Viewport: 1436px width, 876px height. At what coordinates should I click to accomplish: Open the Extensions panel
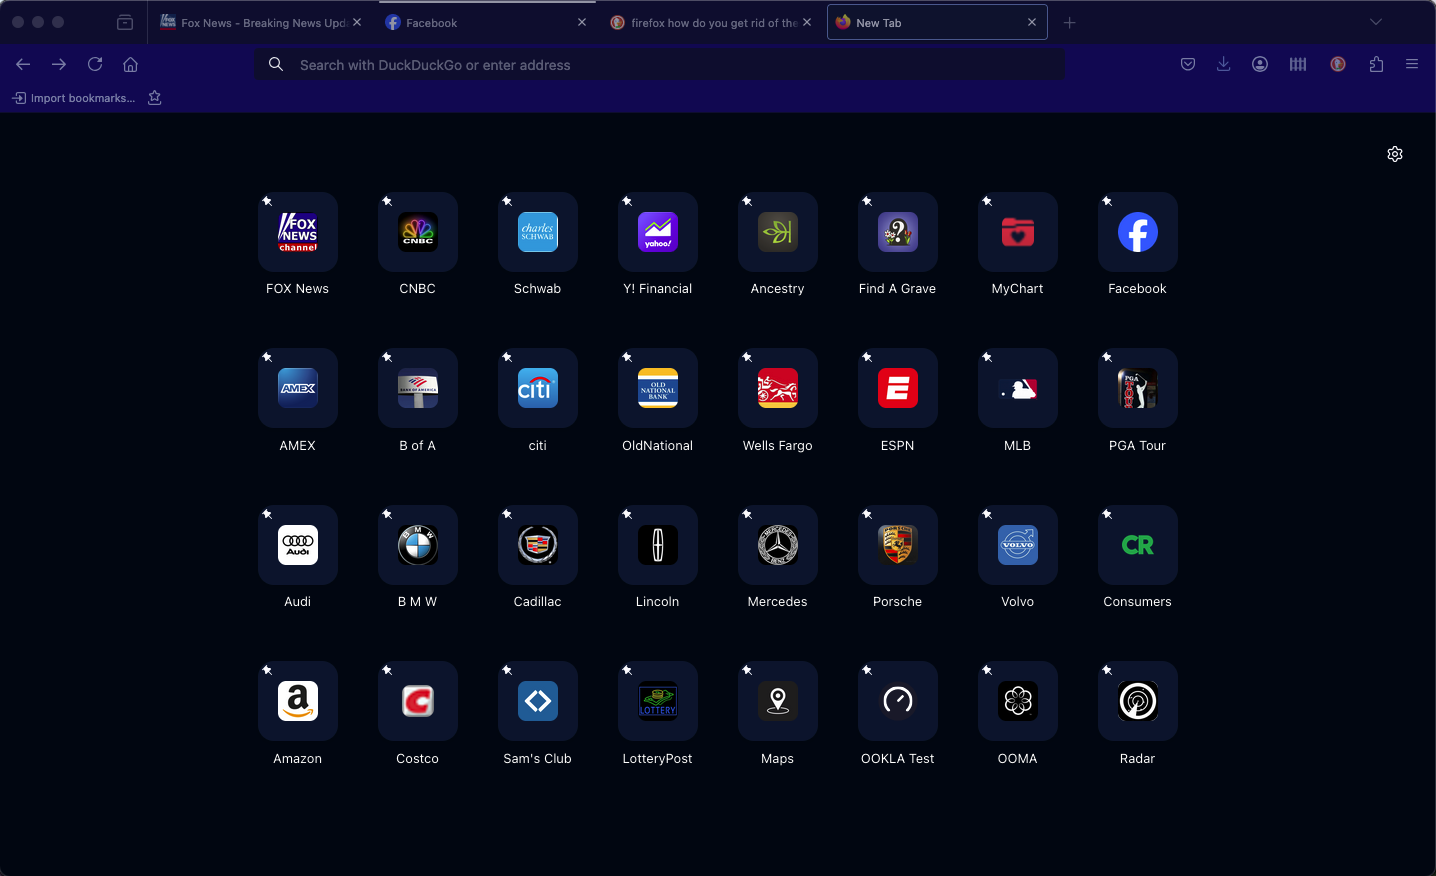tap(1376, 64)
